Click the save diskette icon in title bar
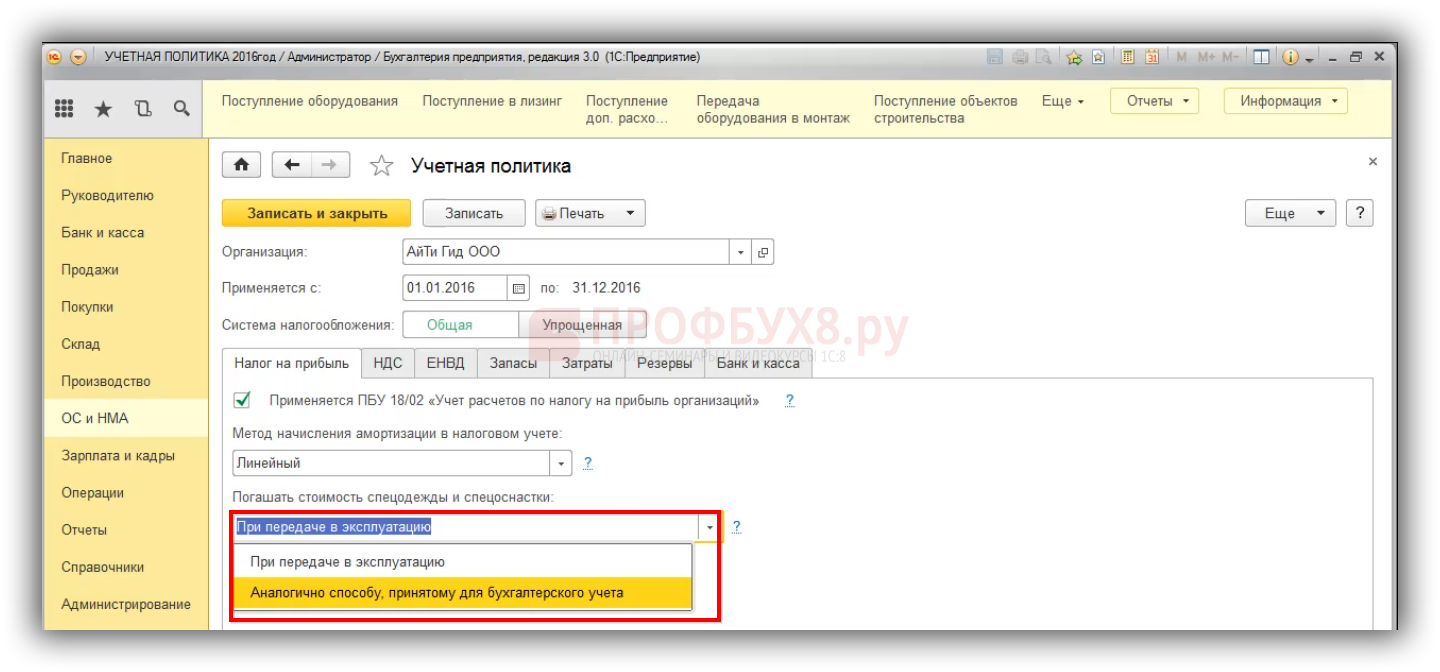Screen dimensions: 1440x672 point(995,57)
